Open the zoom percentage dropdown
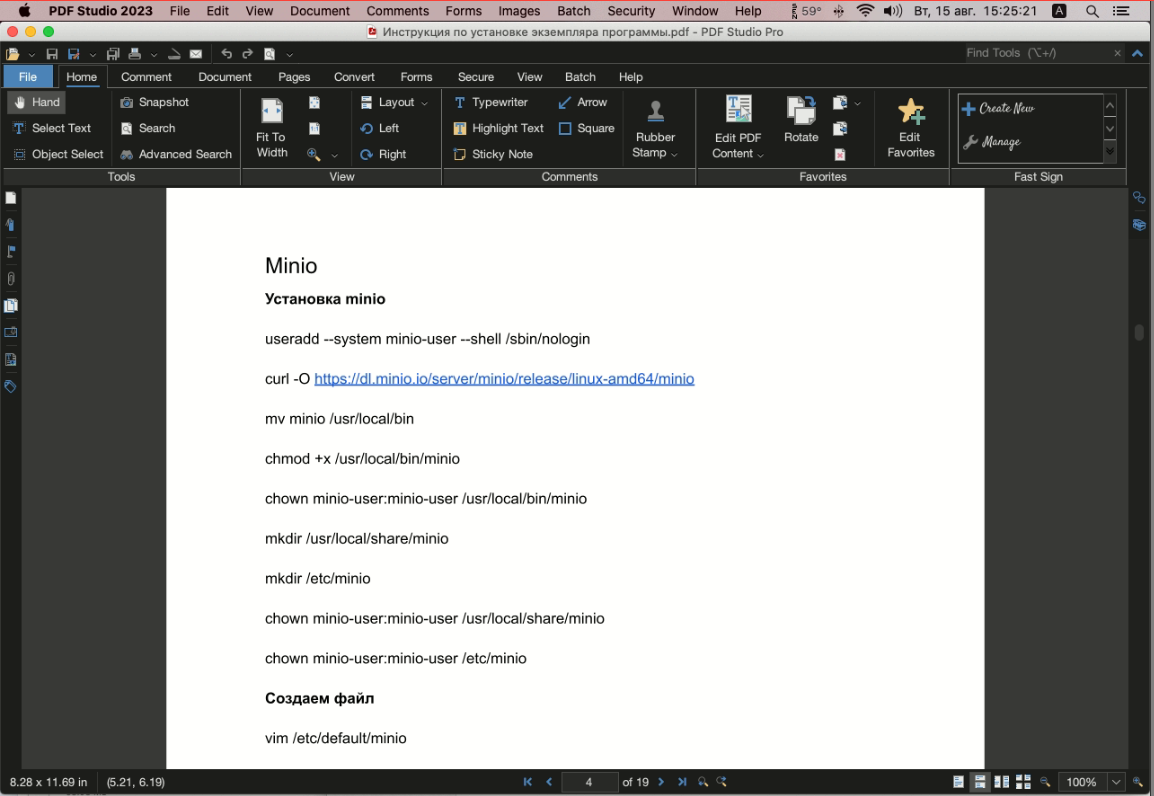1154x796 pixels. [x=1116, y=782]
